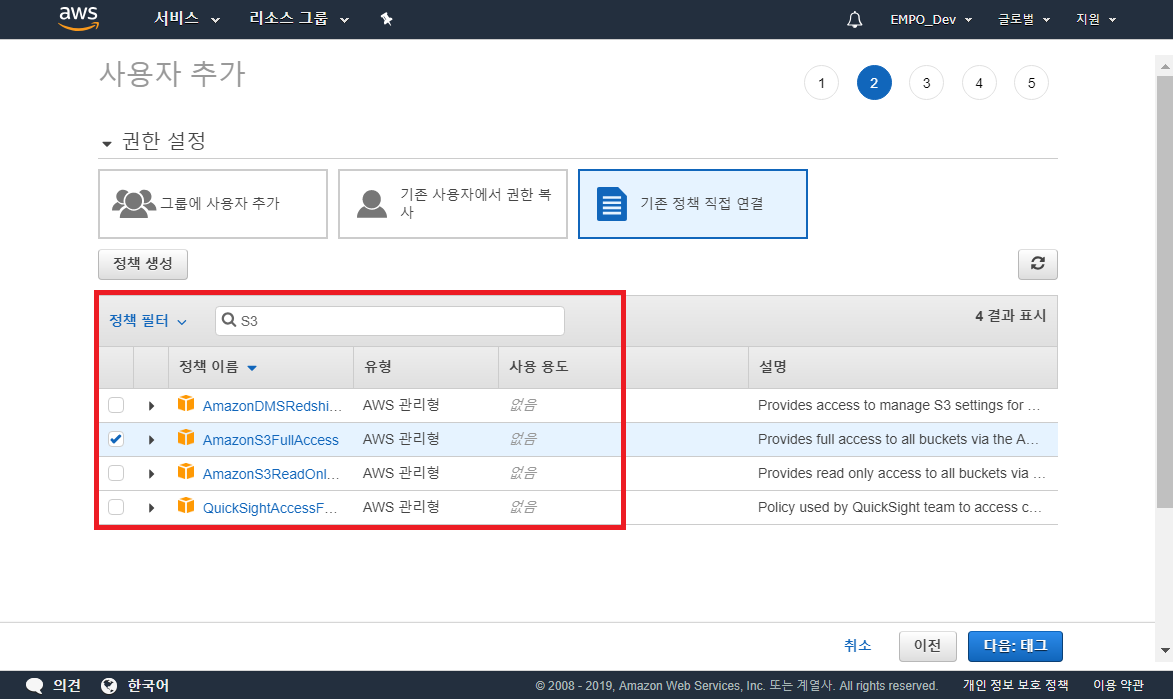The image size is (1173, 699).
Task: Click the group users icon
Action: [134, 204]
